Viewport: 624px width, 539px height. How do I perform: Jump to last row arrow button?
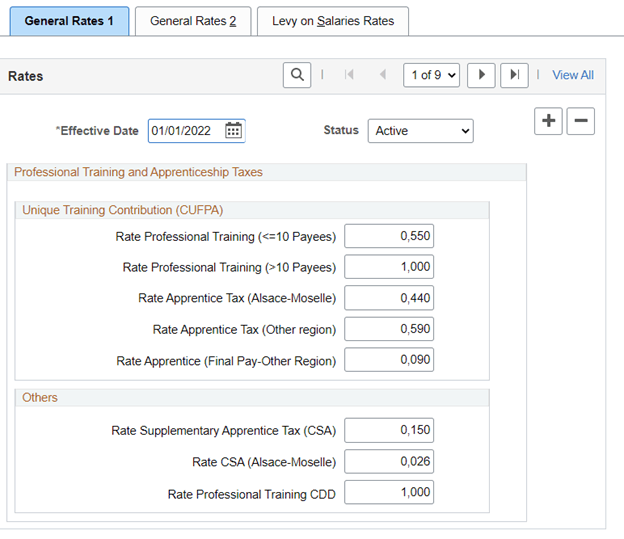pyautogui.click(x=514, y=75)
